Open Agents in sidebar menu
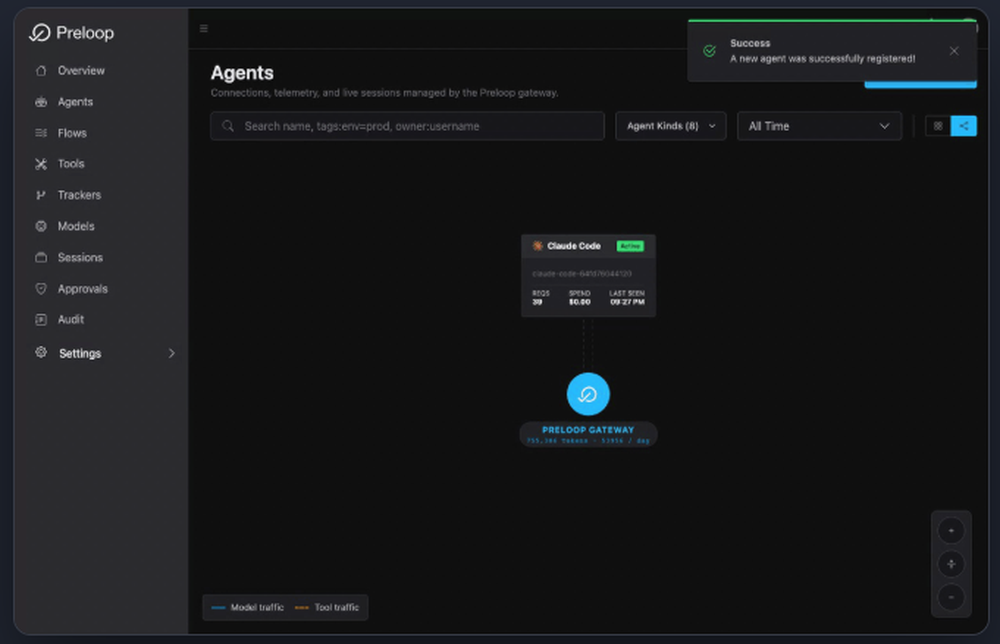Screen dimensions: 1000x644 point(75,102)
